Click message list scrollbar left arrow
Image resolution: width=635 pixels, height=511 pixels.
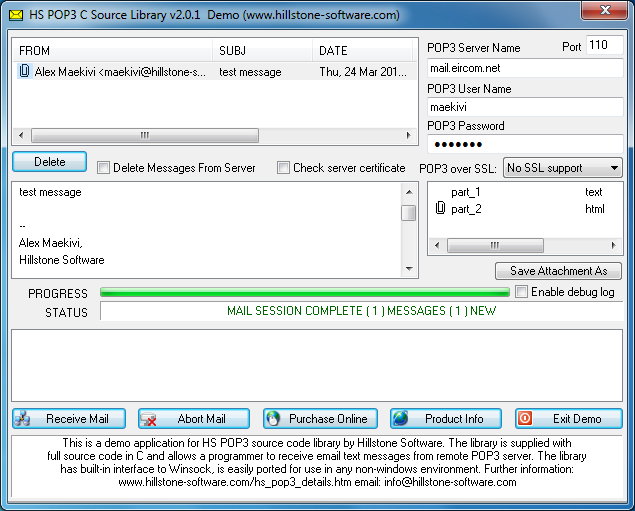(21, 135)
